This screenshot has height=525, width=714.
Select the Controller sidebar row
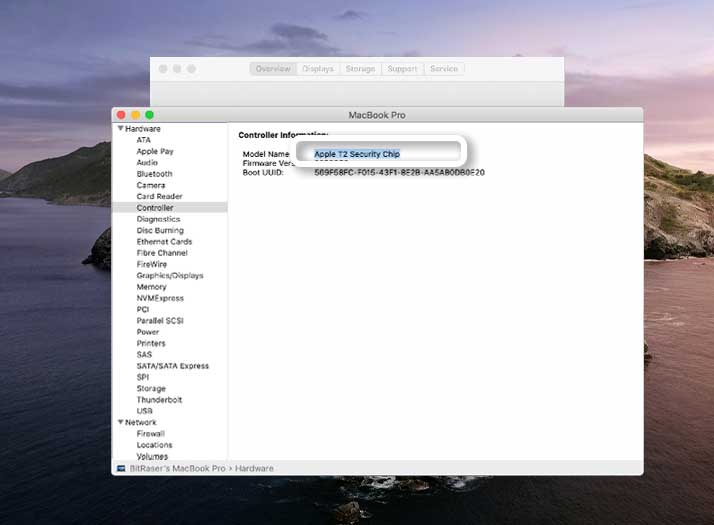click(169, 208)
